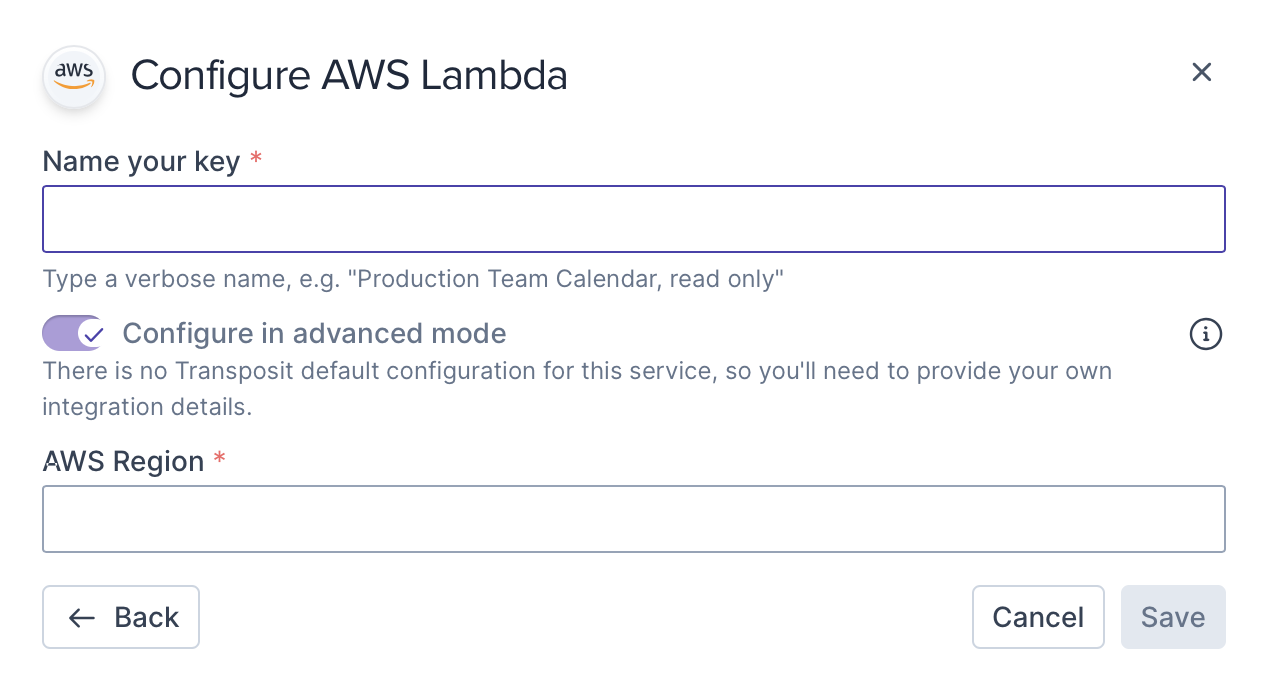Image resolution: width=1272 pixels, height=692 pixels.
Task: Click the Transposit default configuration description text
Action: tap(577, 371)
